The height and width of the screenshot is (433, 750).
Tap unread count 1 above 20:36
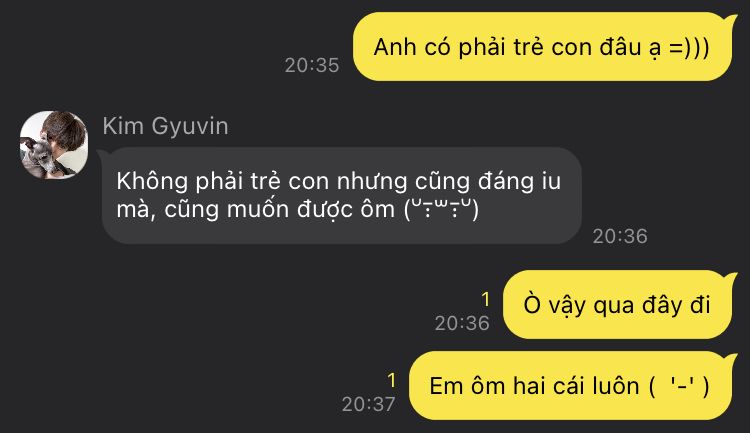485,300
